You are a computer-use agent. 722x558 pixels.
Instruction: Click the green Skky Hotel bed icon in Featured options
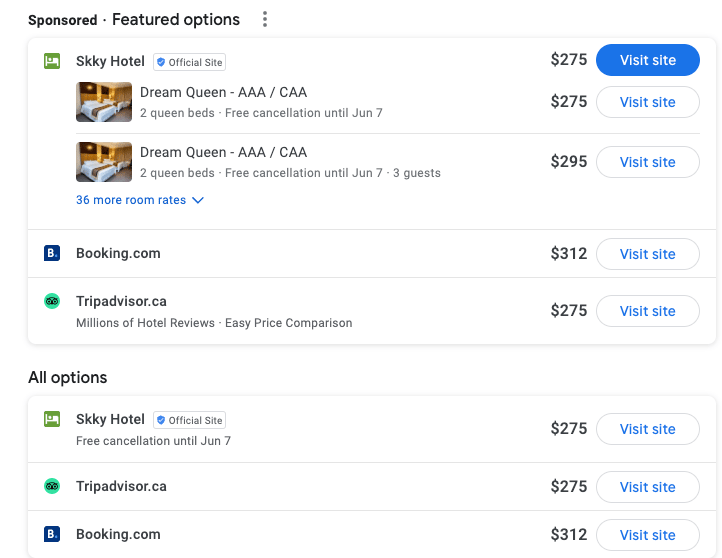52,61
